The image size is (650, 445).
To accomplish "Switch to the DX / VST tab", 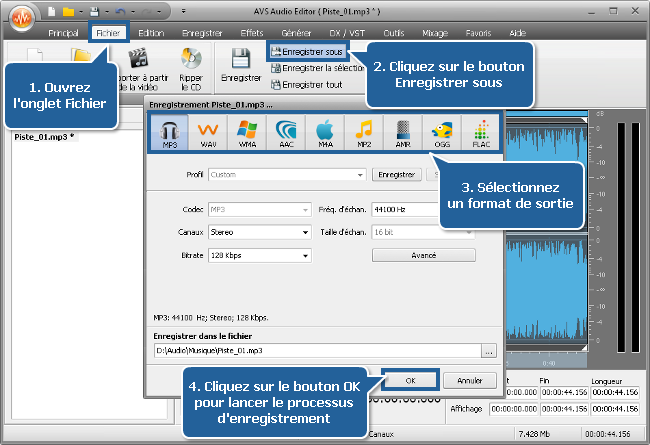I will tap(347, 33).
